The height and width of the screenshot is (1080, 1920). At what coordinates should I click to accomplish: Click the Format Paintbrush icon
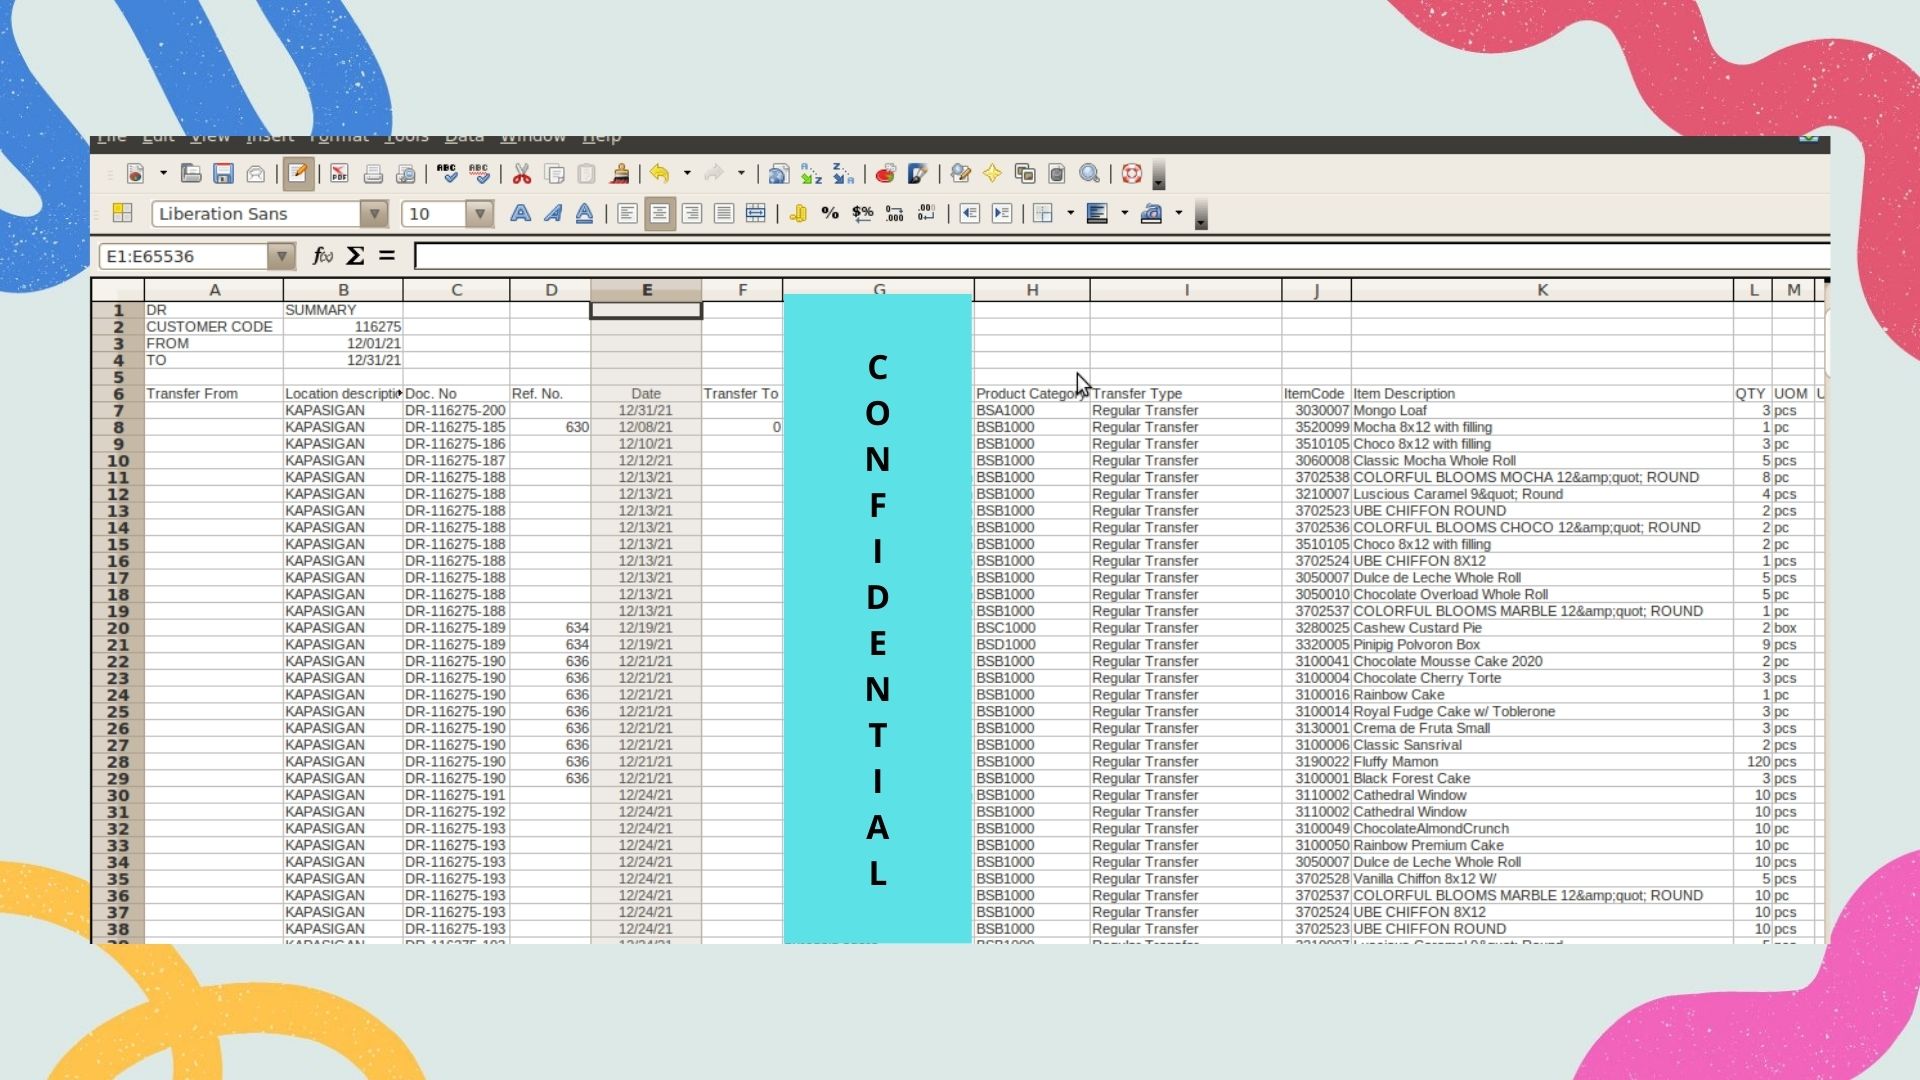pyautogui.click(x=619, y=174)
